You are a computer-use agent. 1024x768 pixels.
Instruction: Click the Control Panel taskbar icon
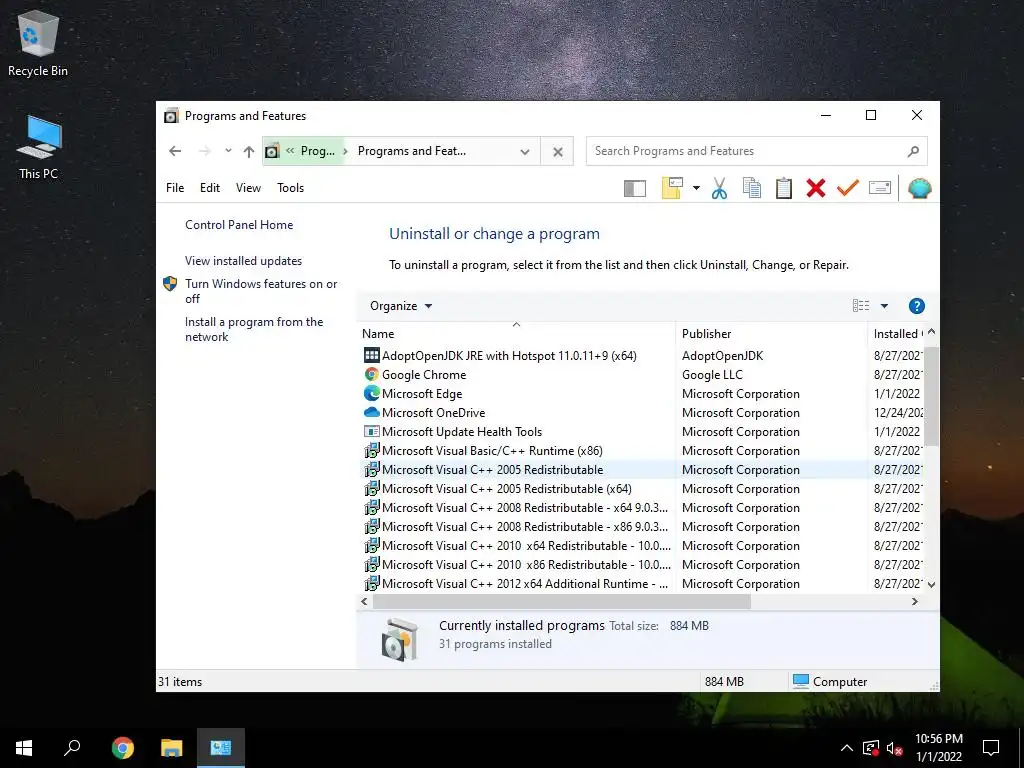tap(221, 748)
